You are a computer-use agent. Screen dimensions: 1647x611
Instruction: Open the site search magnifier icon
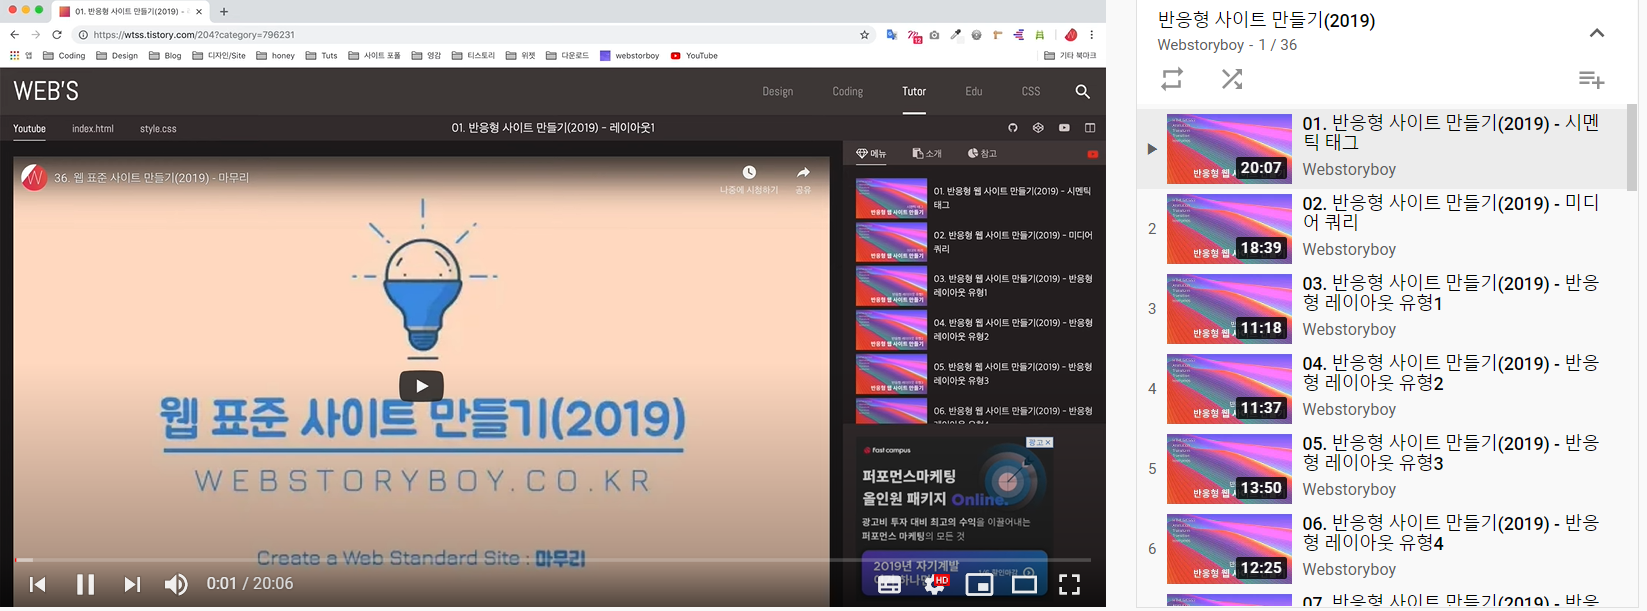pyautogui.click(x=1082, y=91)
